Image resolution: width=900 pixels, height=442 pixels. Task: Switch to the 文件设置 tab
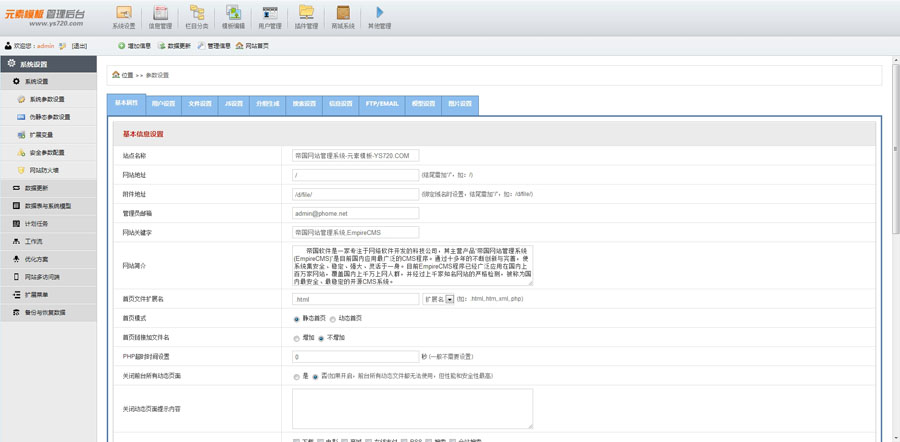pyautogui.click(x=200, y=104)
